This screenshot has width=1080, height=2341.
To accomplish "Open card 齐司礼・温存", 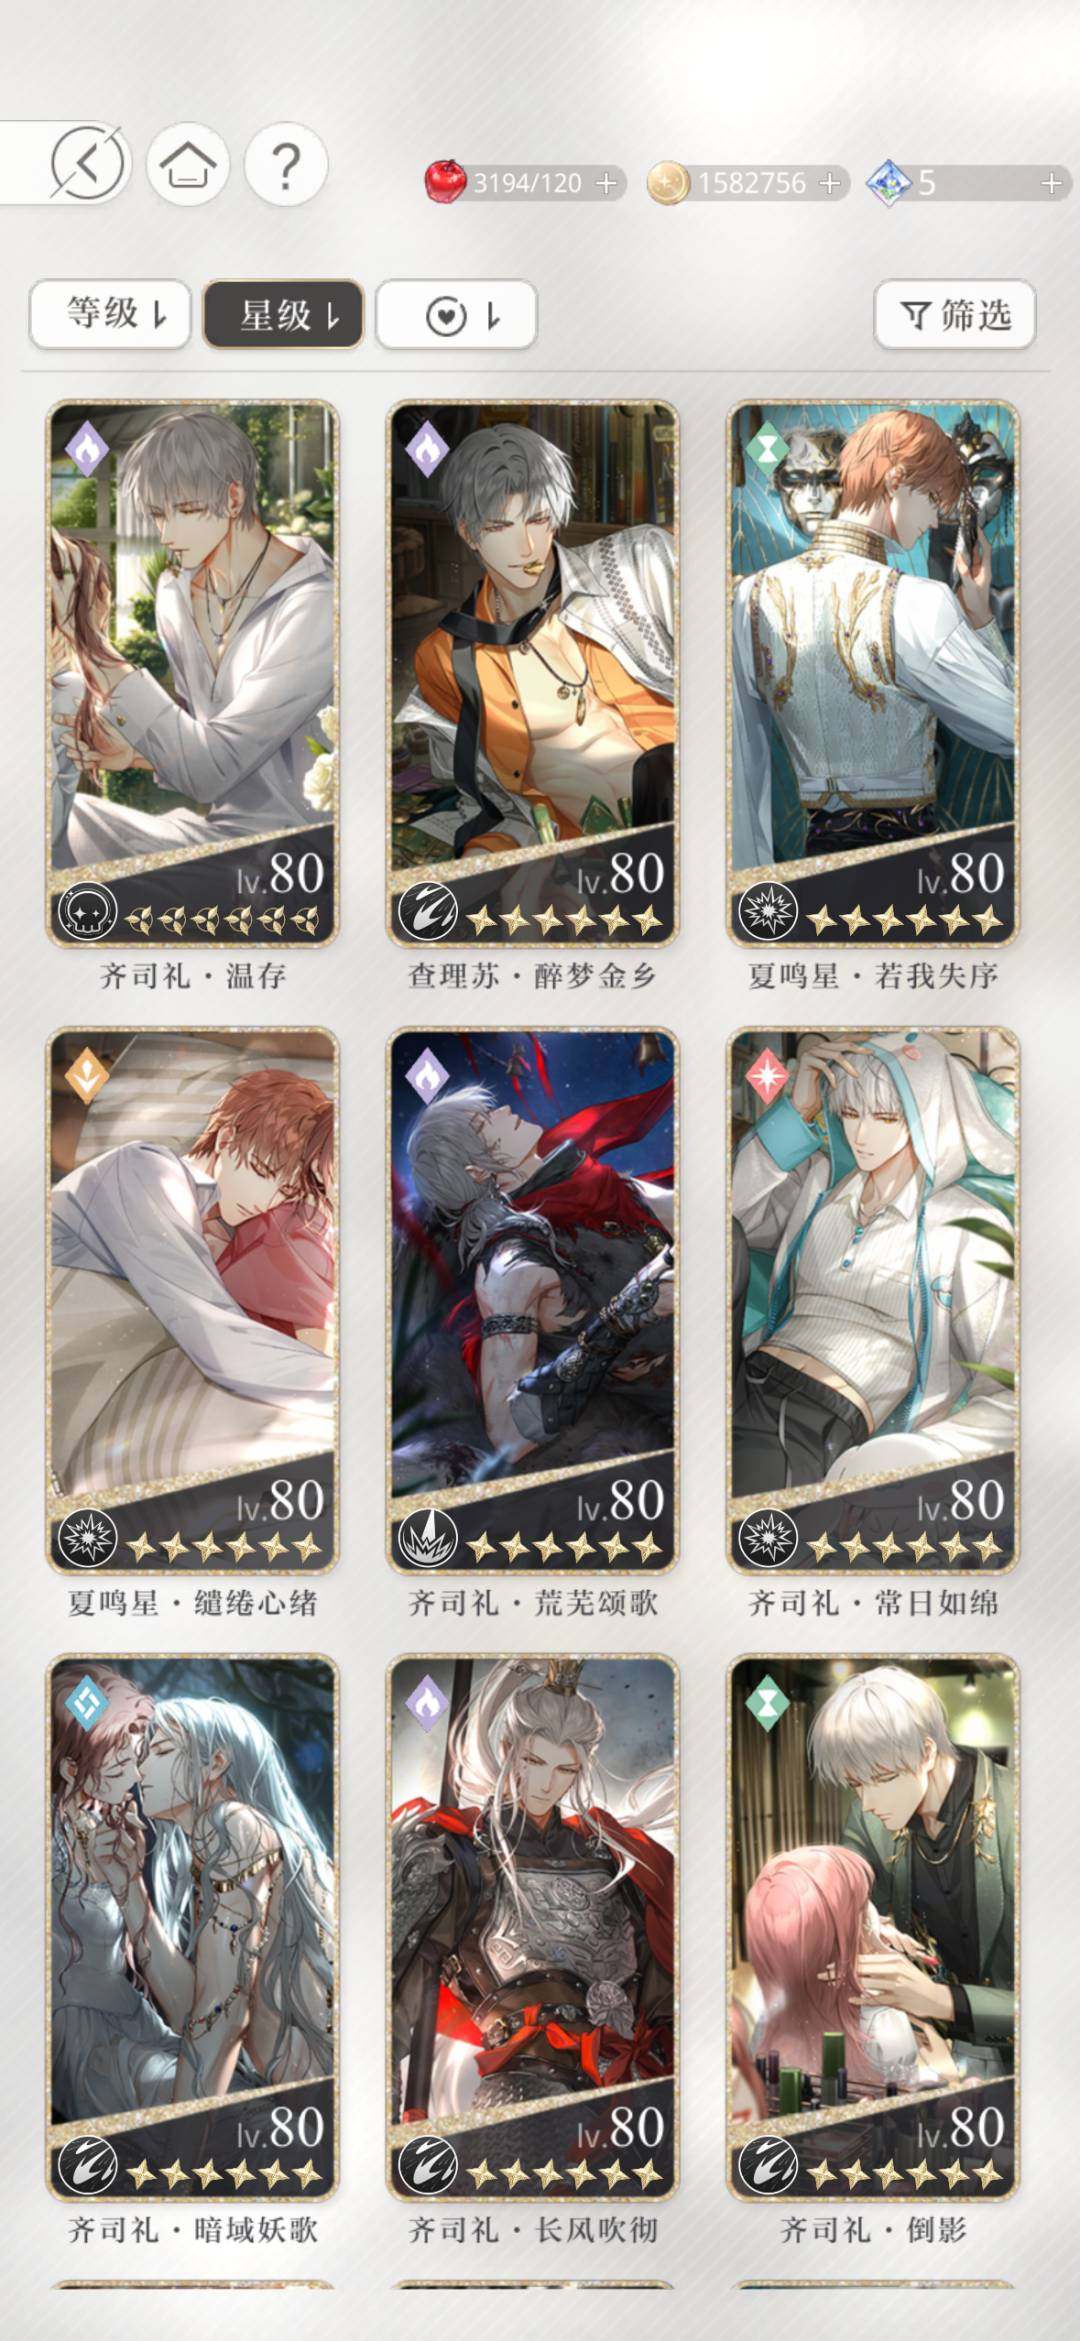I will point(193,674).
